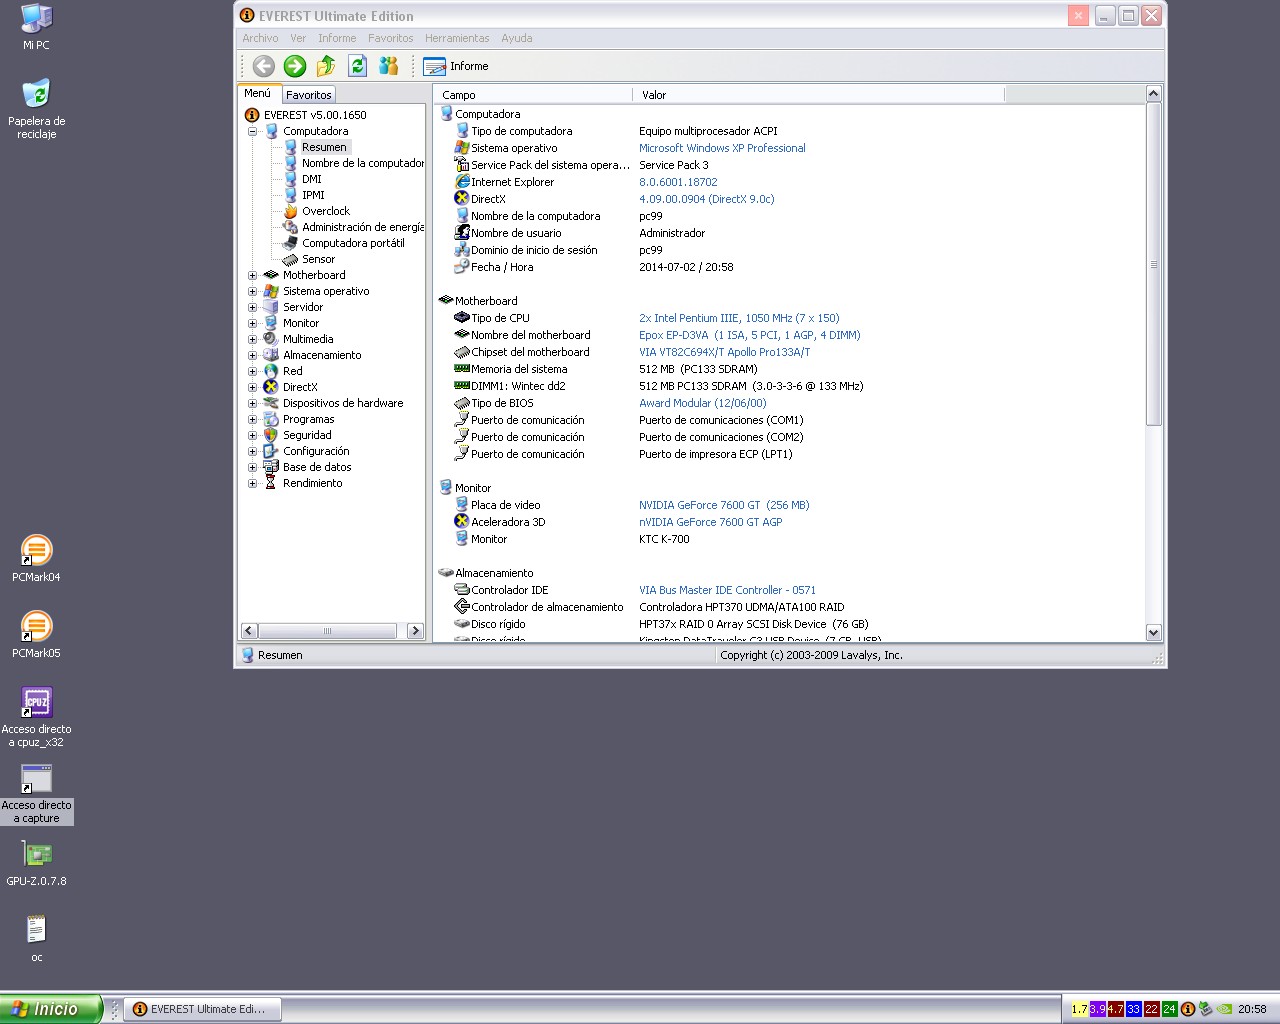Screen dimensions: 1280x1024
Task: Click yellow 1.7 sensor tray icon
Action: 1079,1009
